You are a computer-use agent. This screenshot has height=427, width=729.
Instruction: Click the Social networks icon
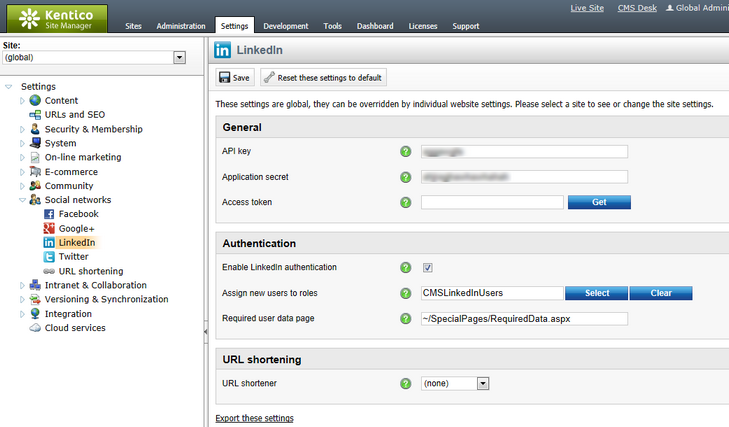[x=35, y=200]
